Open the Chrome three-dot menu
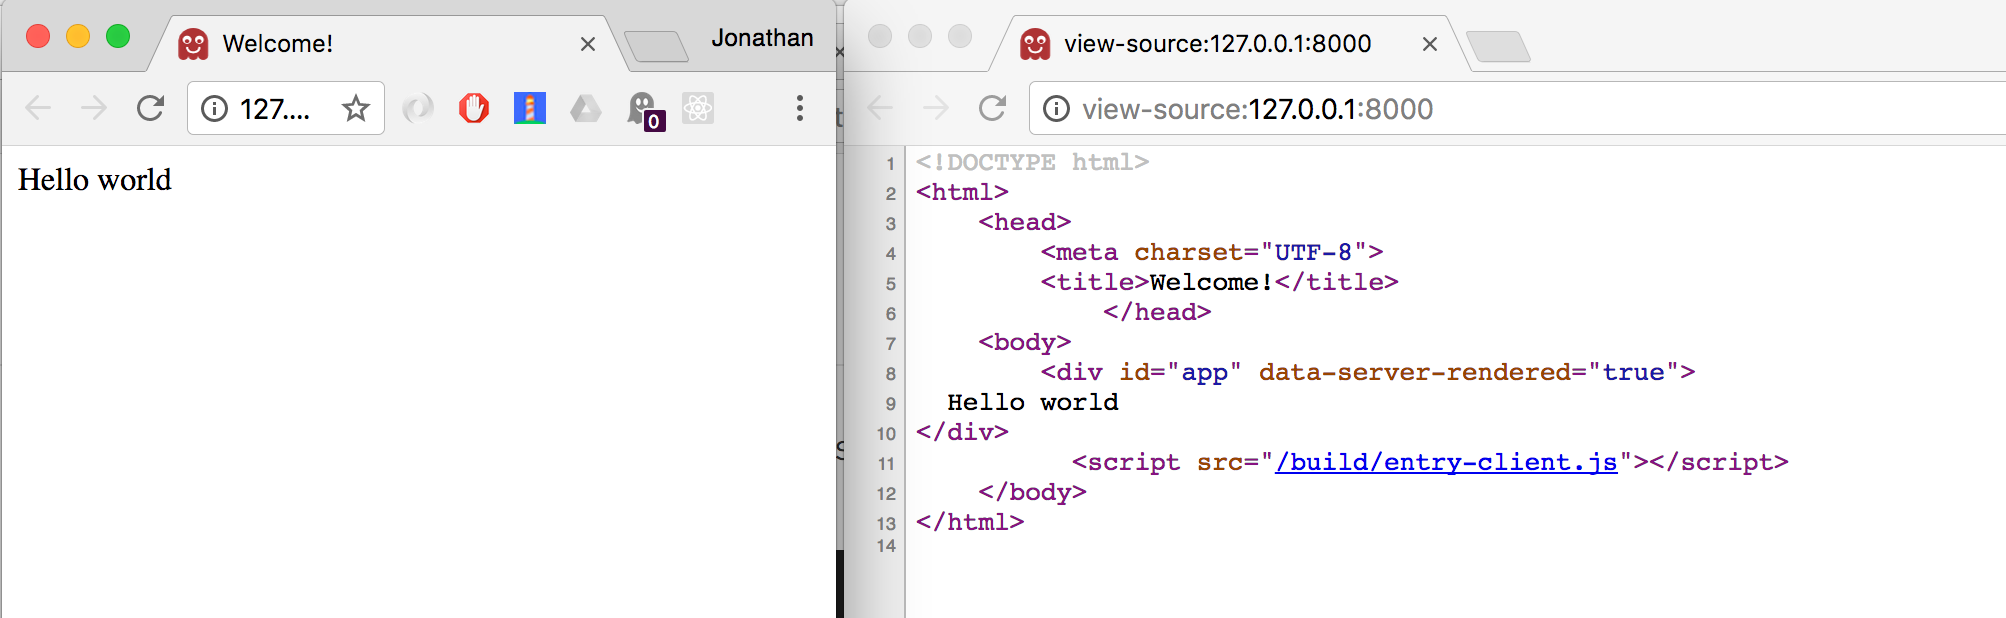Image resolution: width=2006 pixels, height=618 pixels. (x=799, y=108)
